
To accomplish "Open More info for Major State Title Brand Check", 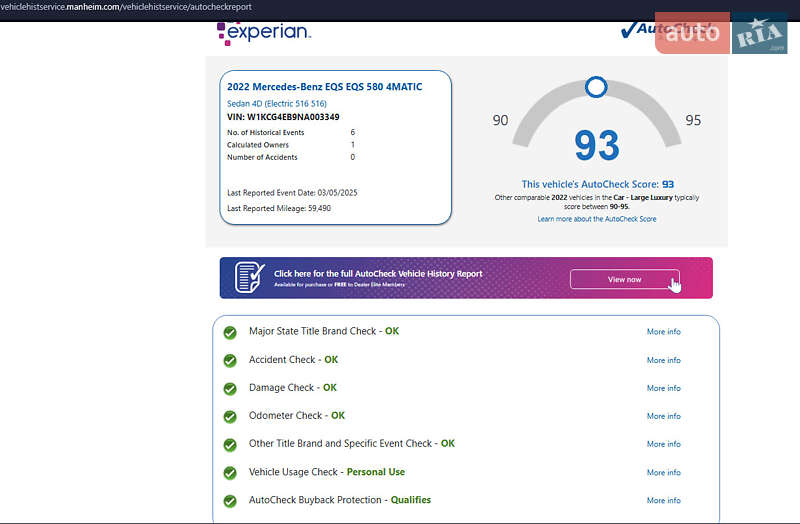I will [663, 332].
